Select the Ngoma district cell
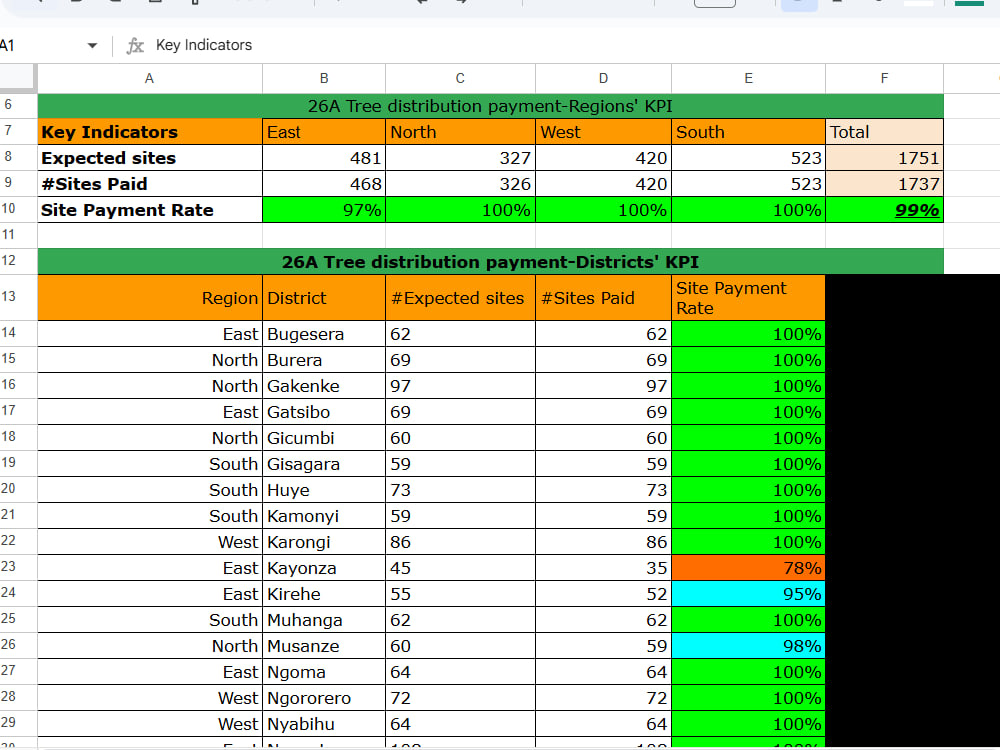The width and height of the screenshot is (1000, 750). coord(324,672)
